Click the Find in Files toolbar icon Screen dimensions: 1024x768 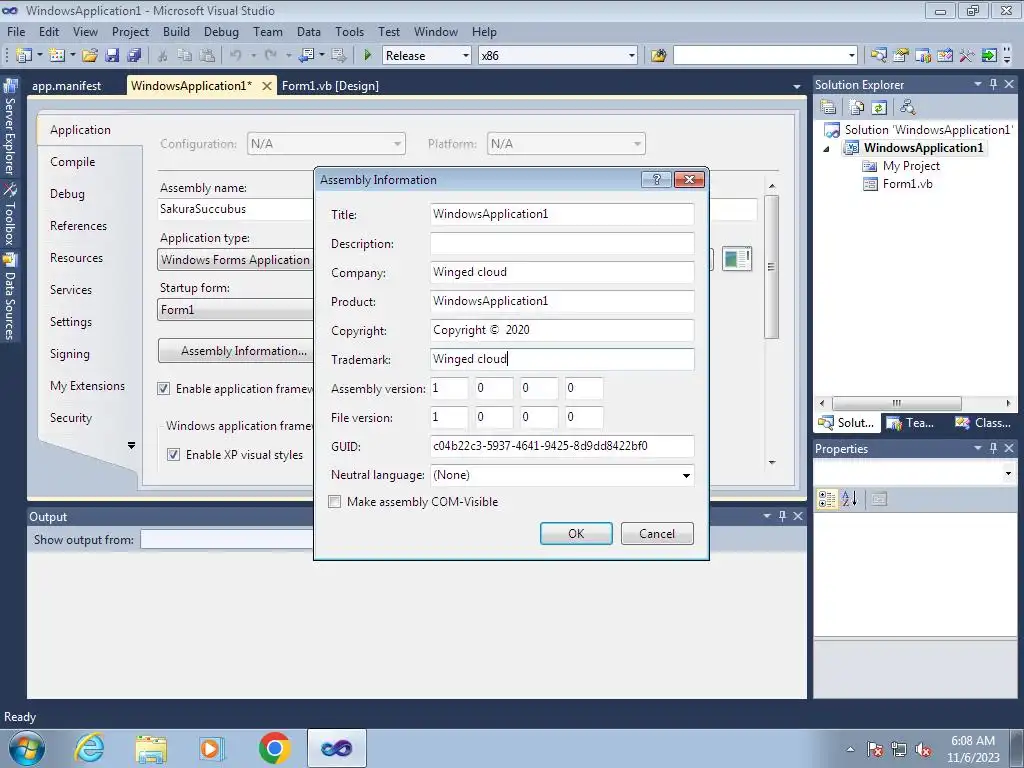tap(658, 56)
